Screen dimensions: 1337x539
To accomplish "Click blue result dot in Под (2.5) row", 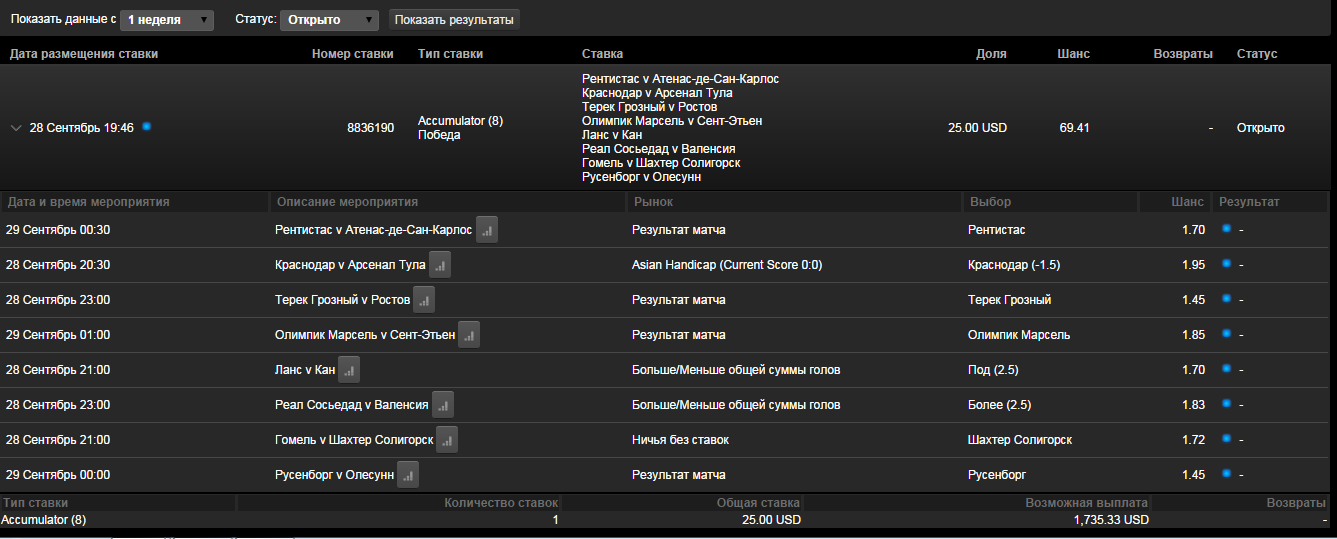I will click(1226, 369).
